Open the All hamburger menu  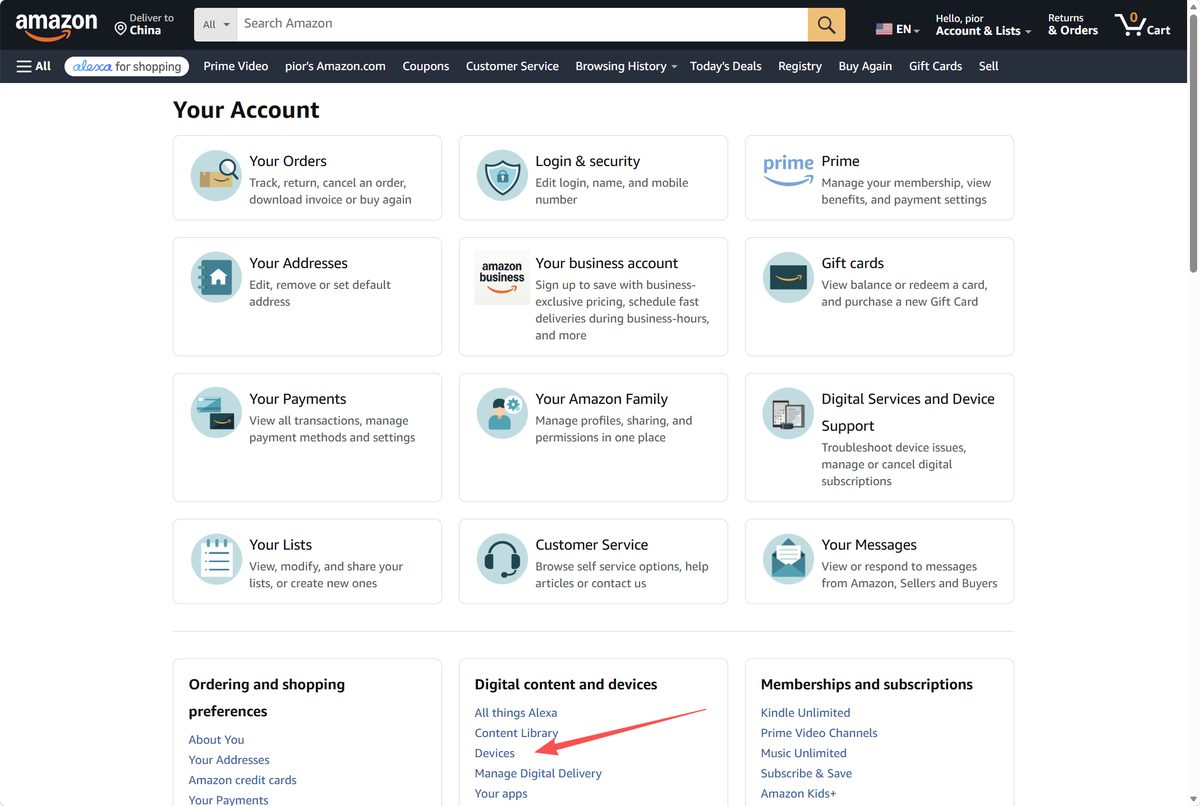[x=34, y=66]
